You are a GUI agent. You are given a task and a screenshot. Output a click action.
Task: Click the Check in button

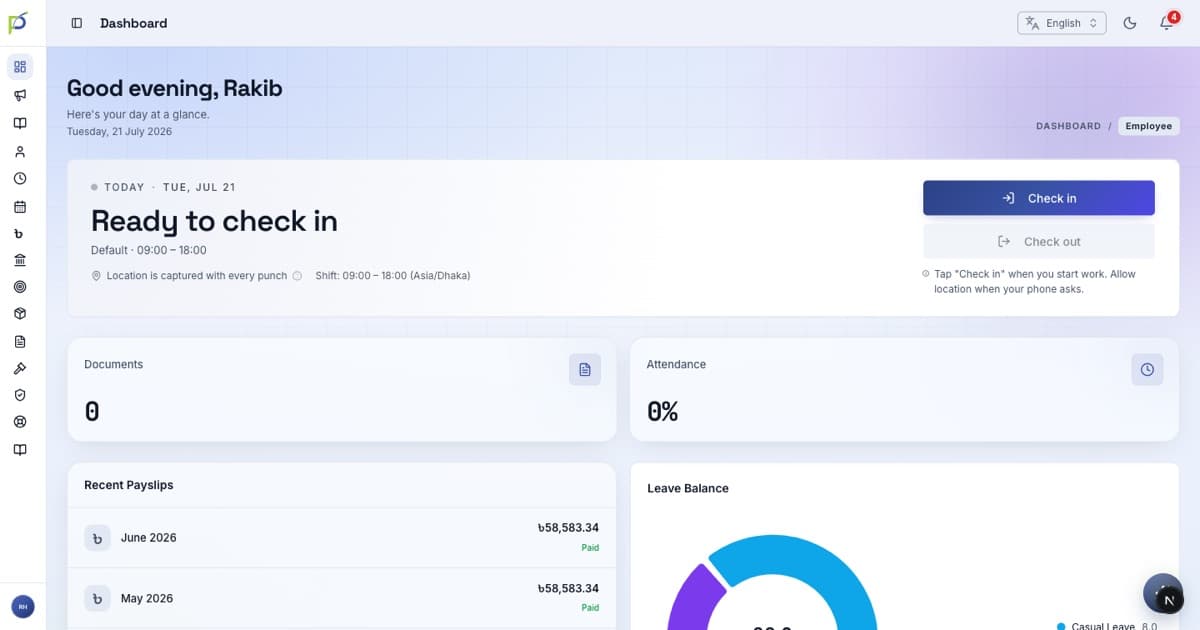pos(1039,198)
